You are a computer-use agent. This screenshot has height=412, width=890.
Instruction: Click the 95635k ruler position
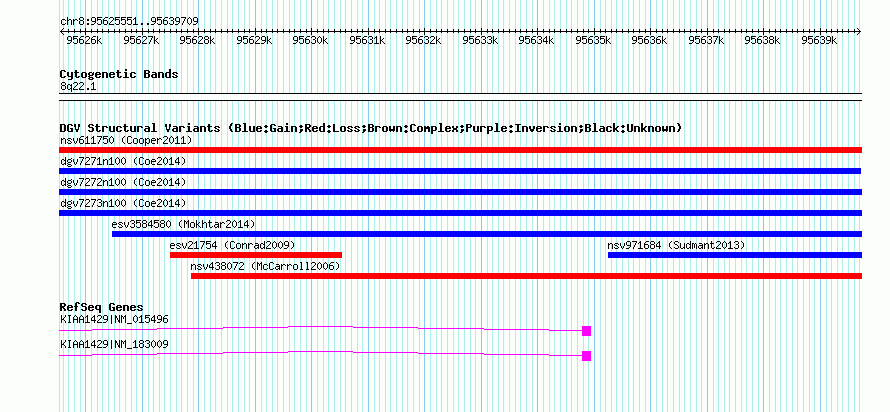point(593,40)
